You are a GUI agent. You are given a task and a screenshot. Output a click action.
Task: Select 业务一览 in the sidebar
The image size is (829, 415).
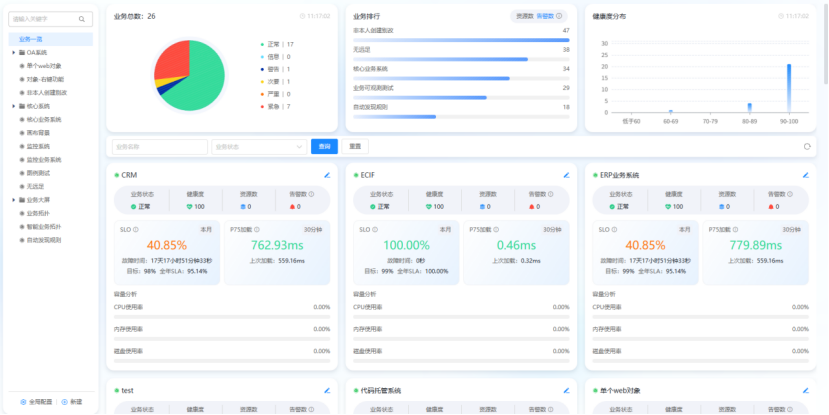tap(51, 39)
